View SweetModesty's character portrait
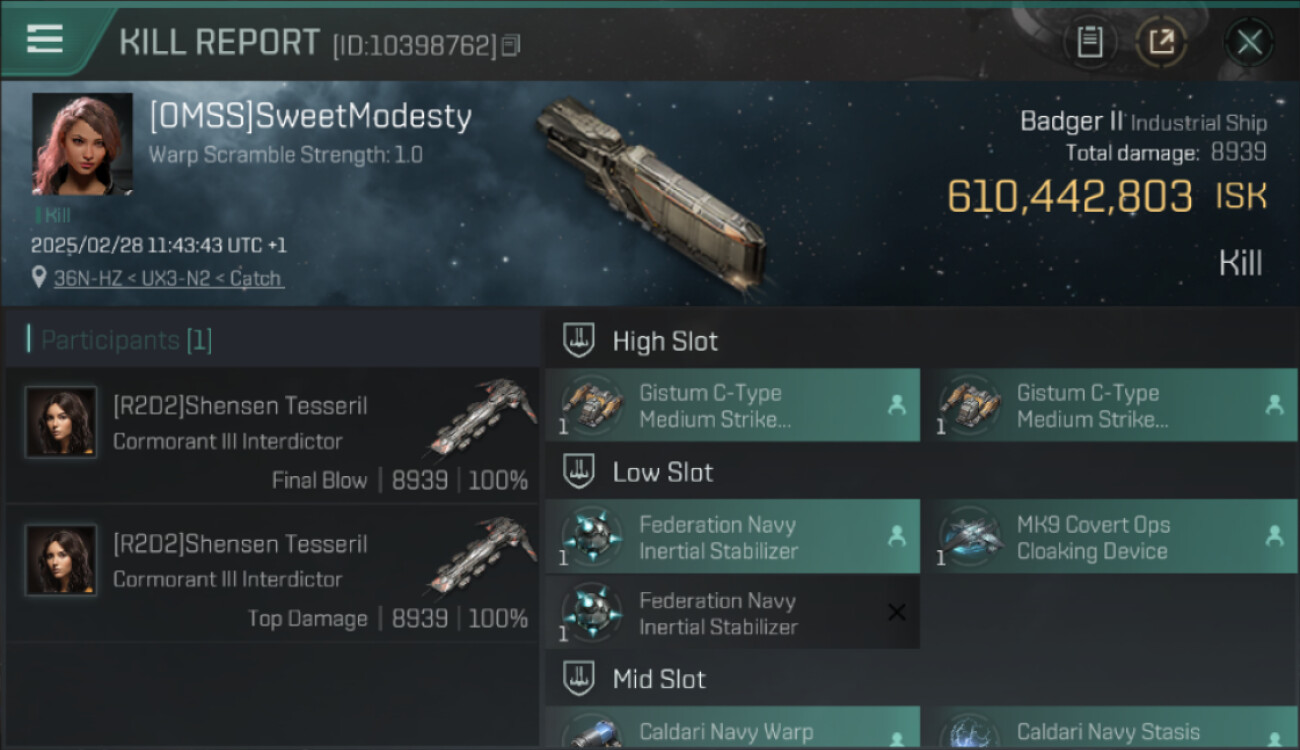 (82, 144)
